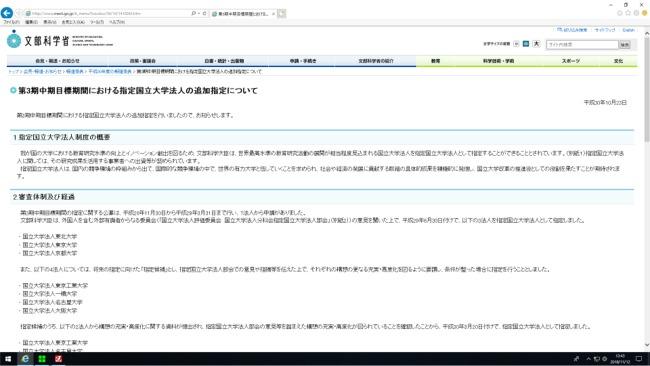Click the scrollbar up arrow

(646, 32)
